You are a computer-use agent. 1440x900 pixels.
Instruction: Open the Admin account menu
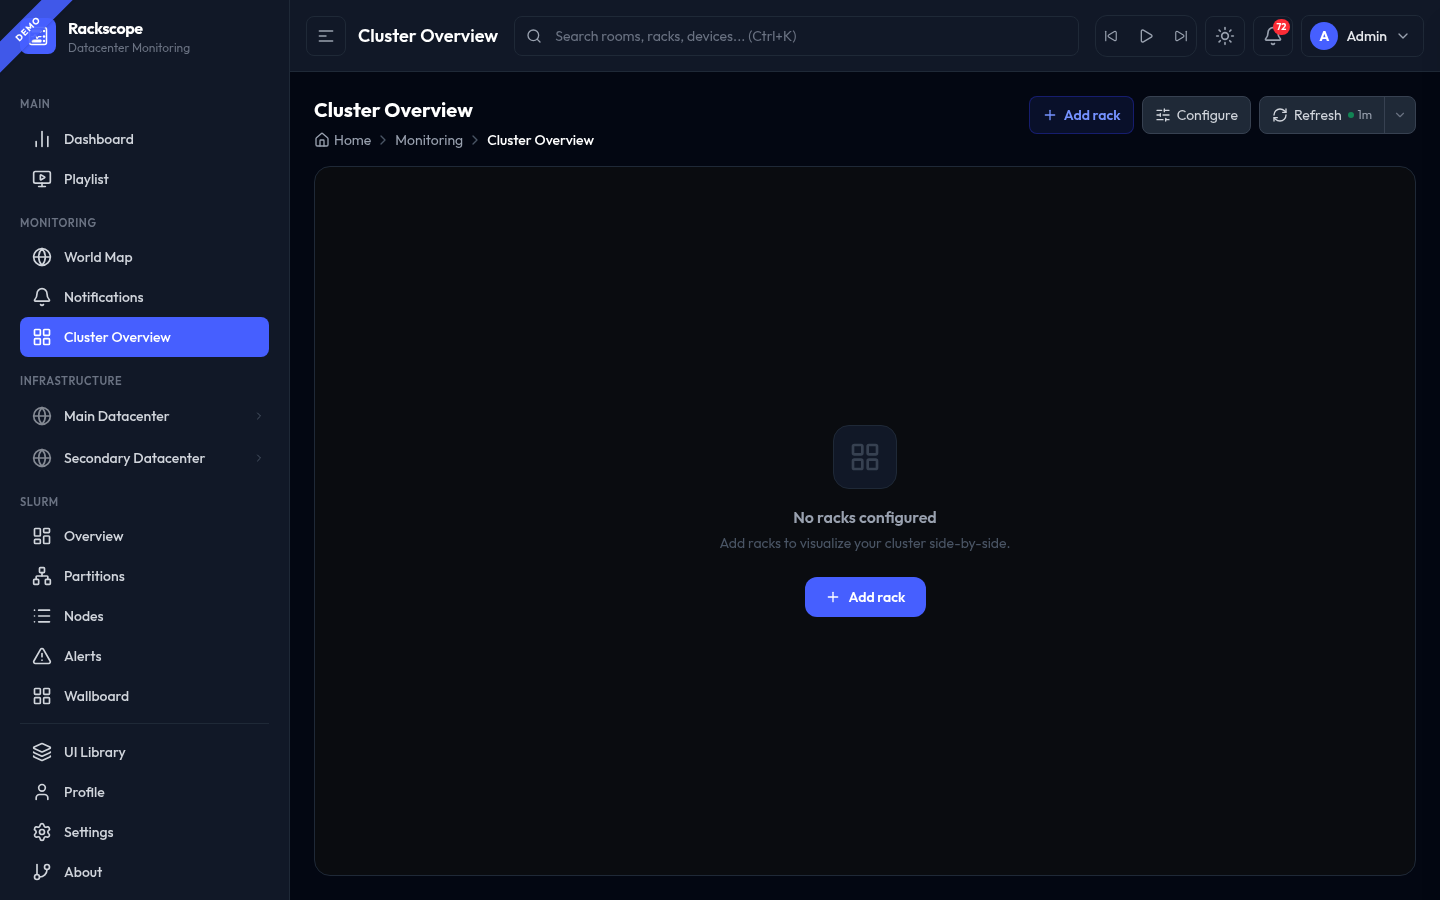tap(1362, 35)
